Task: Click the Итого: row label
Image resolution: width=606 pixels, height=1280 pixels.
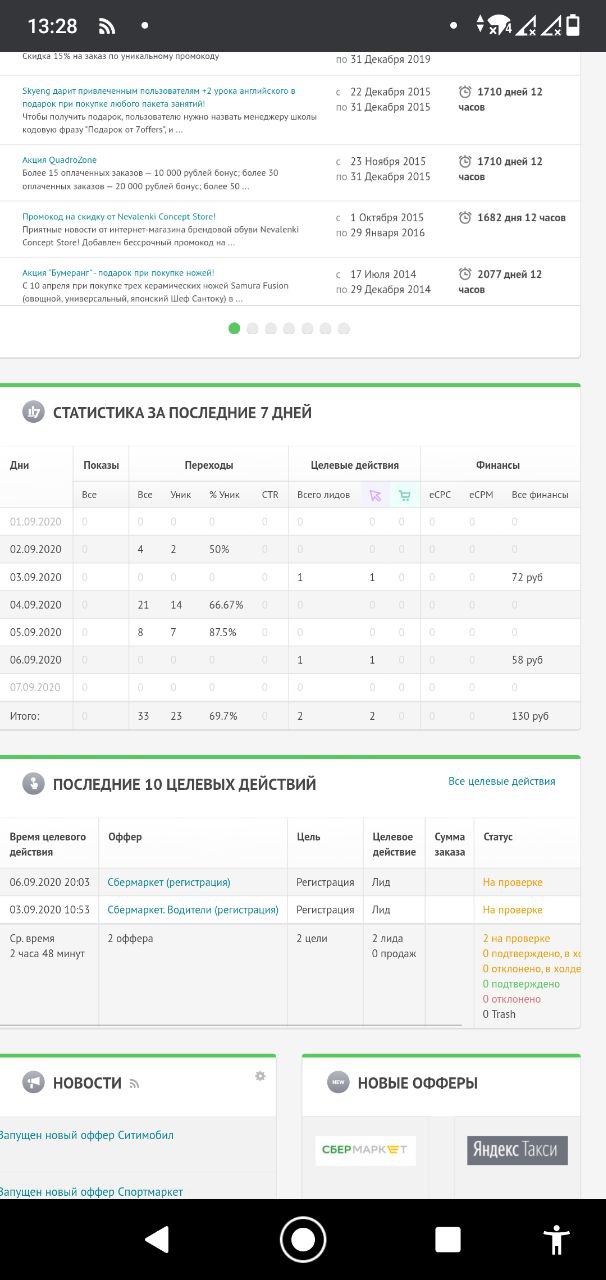Action: (25, 716)
